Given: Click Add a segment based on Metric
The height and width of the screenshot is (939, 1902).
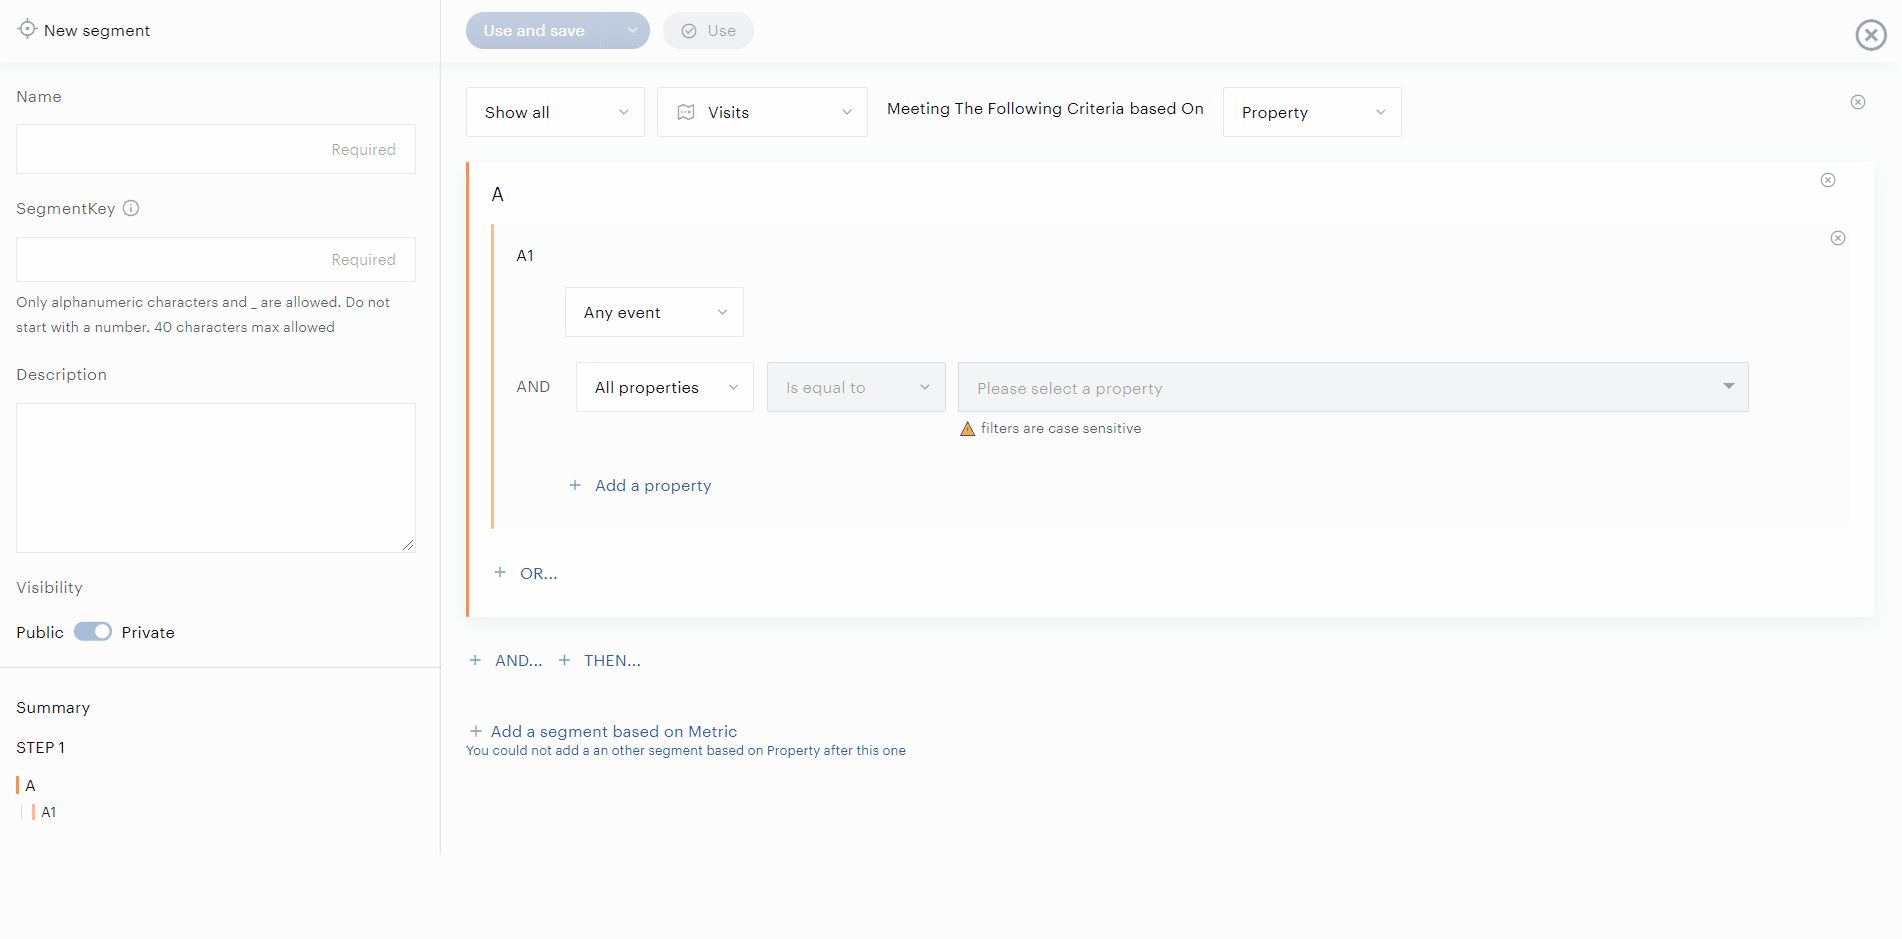Looking at the screenshot, I should (x=613, y=731).
